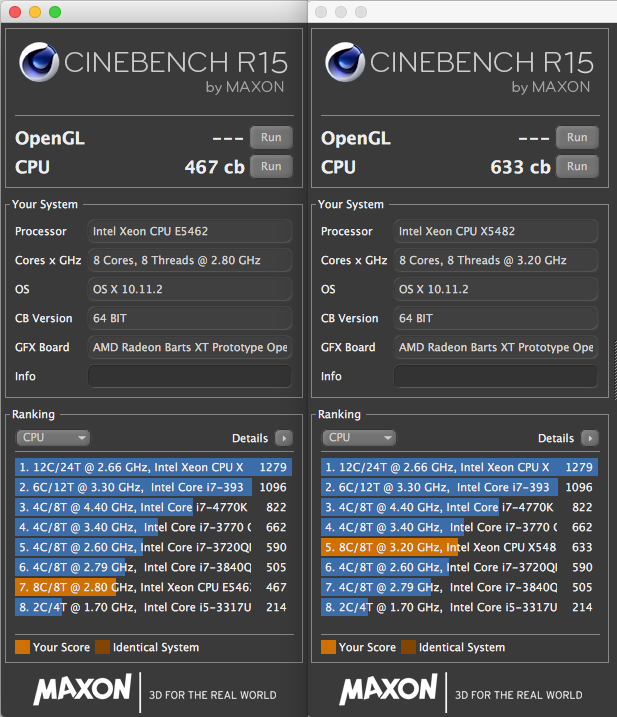Viewport: 617px width, 717px height.
Task: Click the Info text field in left window
Action: tap(190, 376)
